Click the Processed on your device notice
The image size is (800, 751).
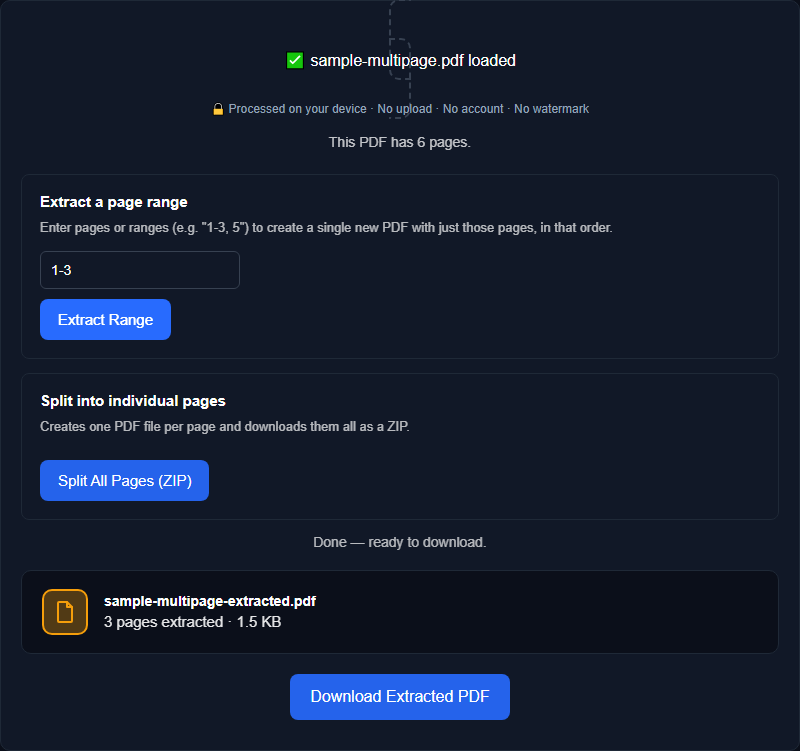[297, 109]
